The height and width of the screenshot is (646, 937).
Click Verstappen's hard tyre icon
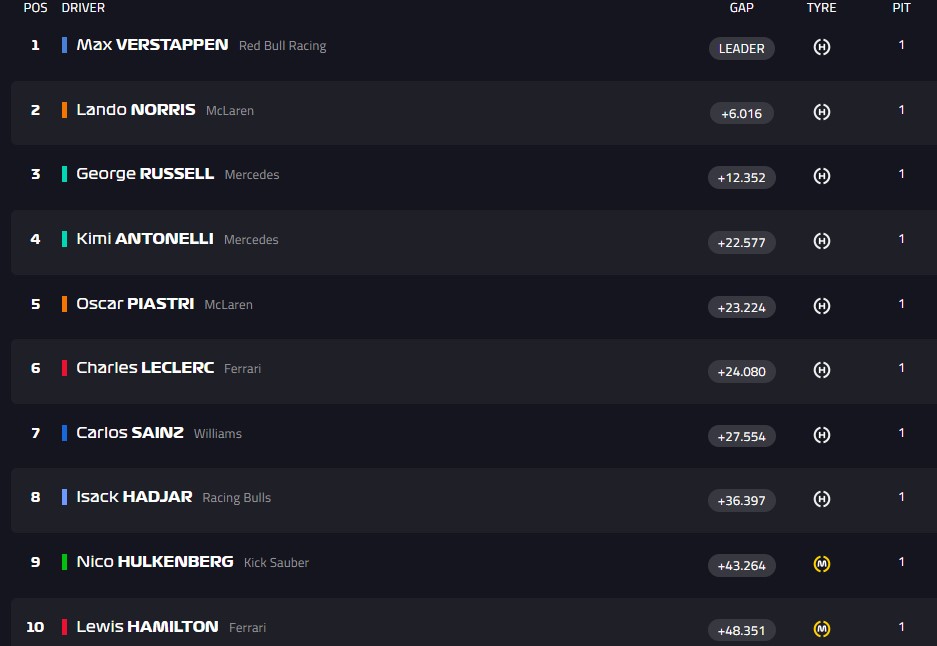click(822, 47)
